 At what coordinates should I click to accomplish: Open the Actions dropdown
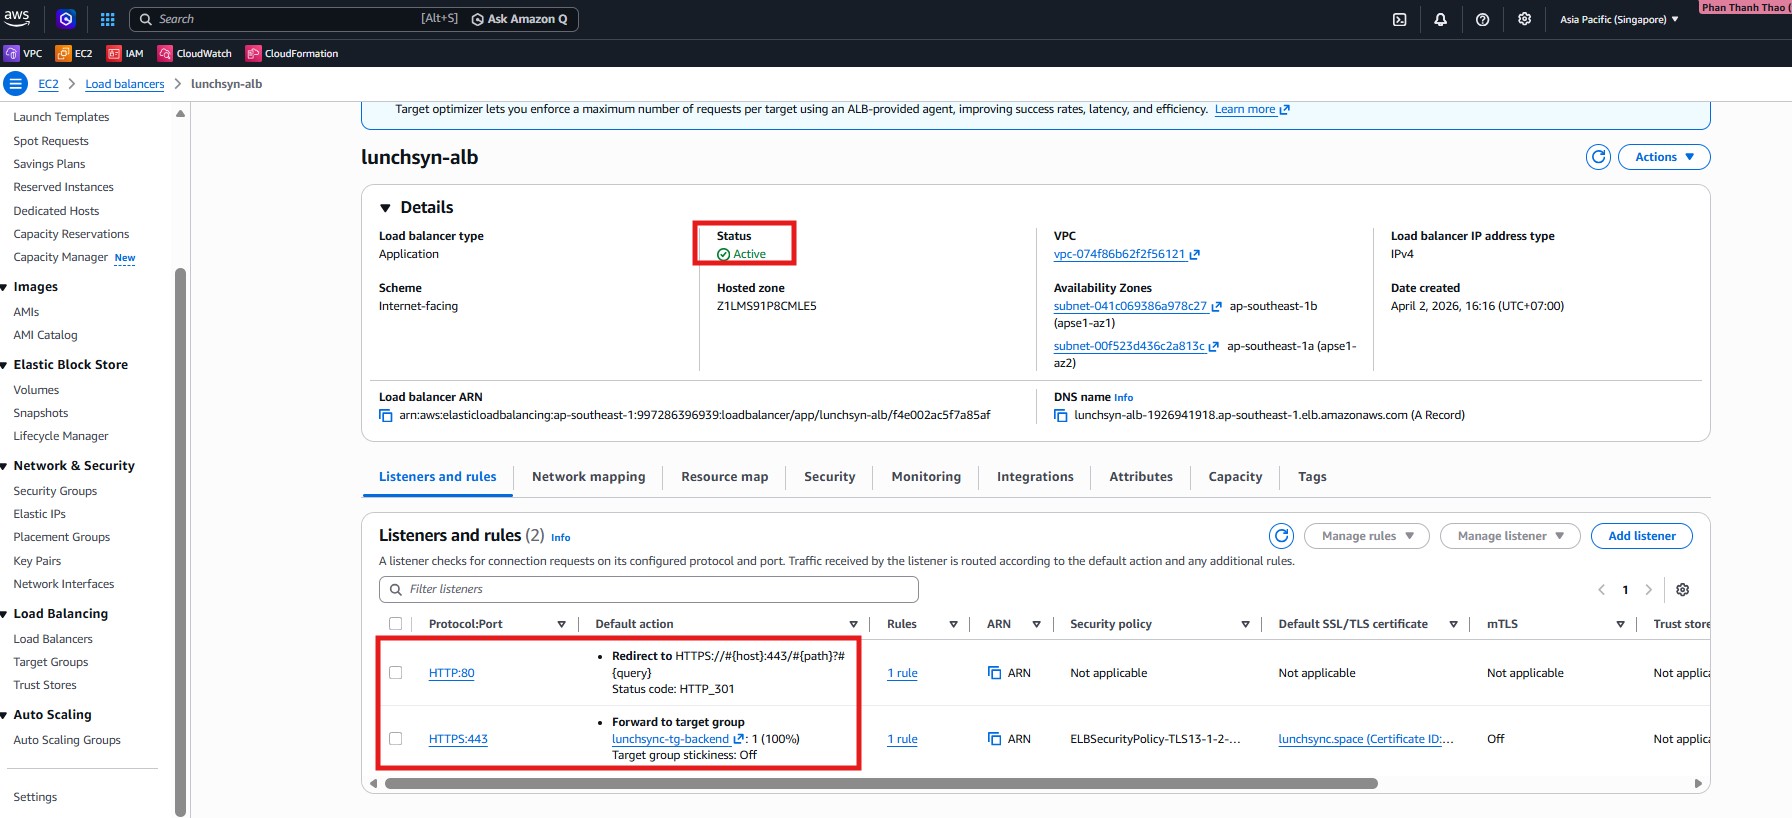click(1664, 157)
